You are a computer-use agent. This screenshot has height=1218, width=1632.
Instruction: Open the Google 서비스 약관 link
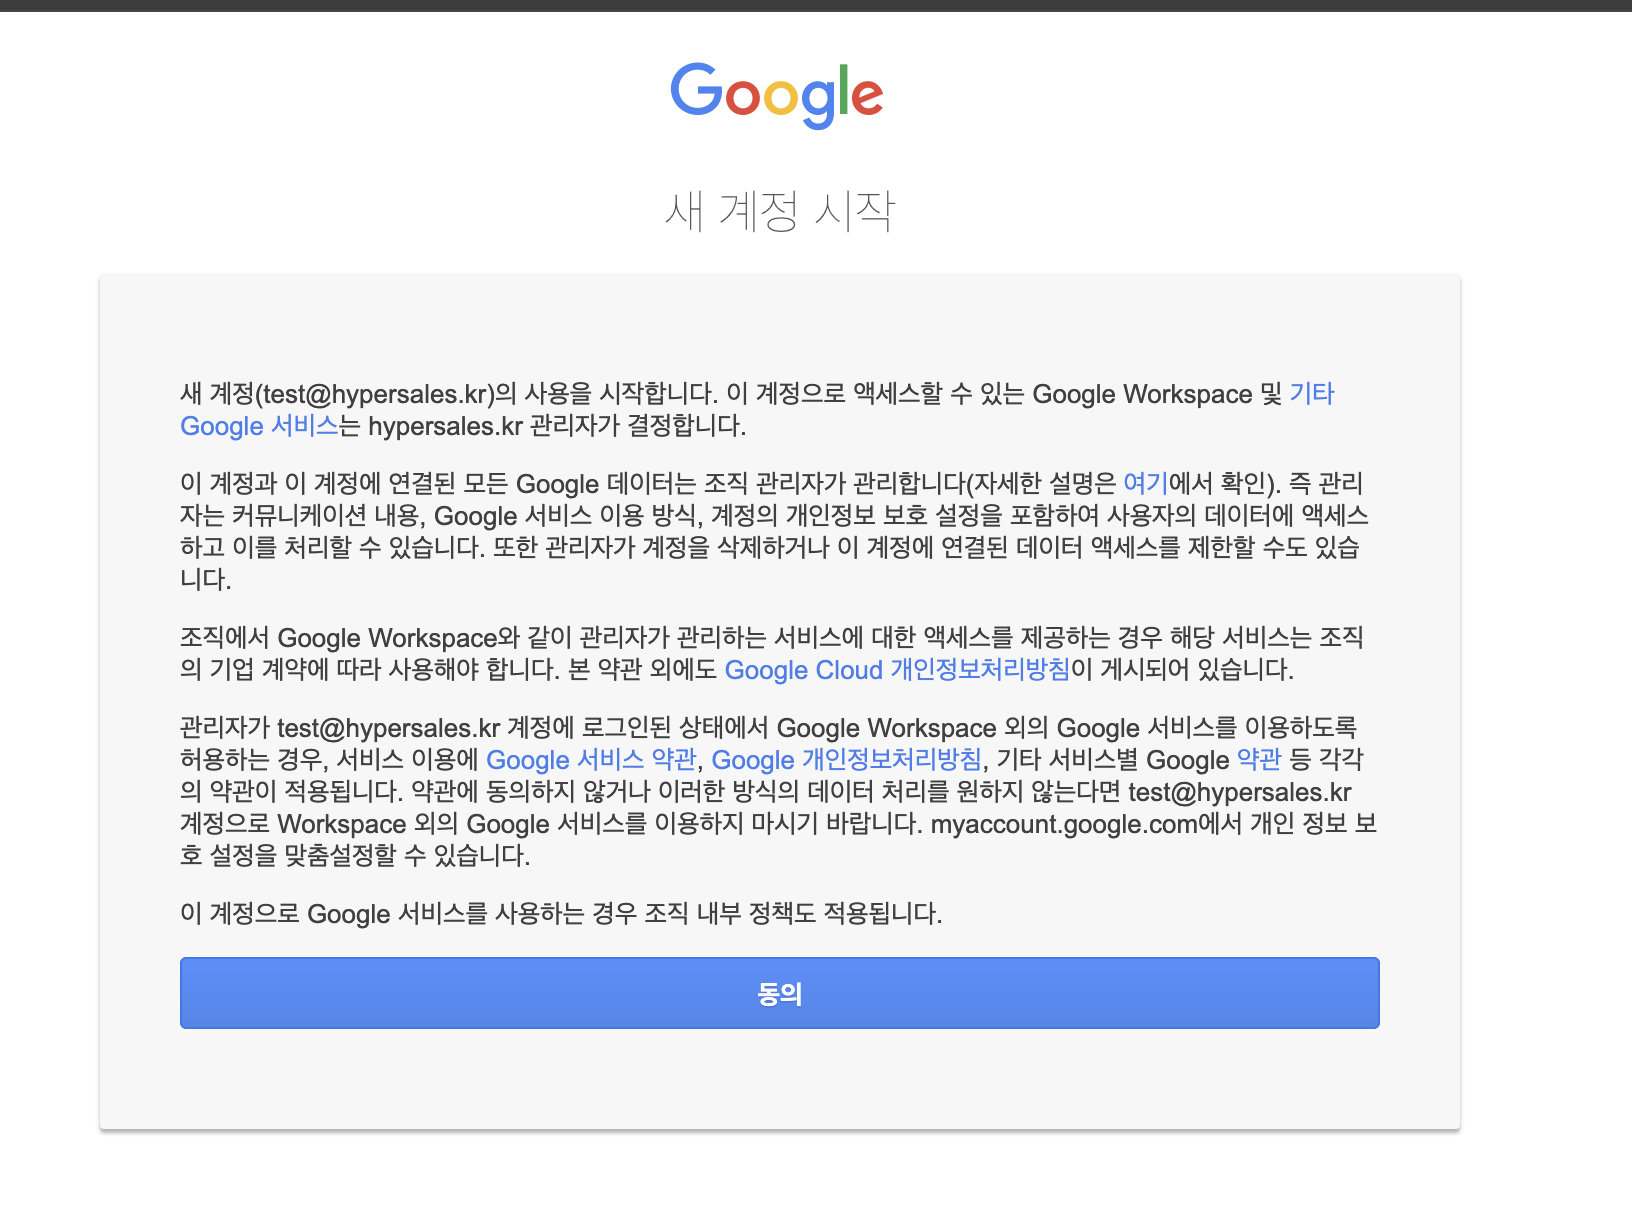click(590, 760)
